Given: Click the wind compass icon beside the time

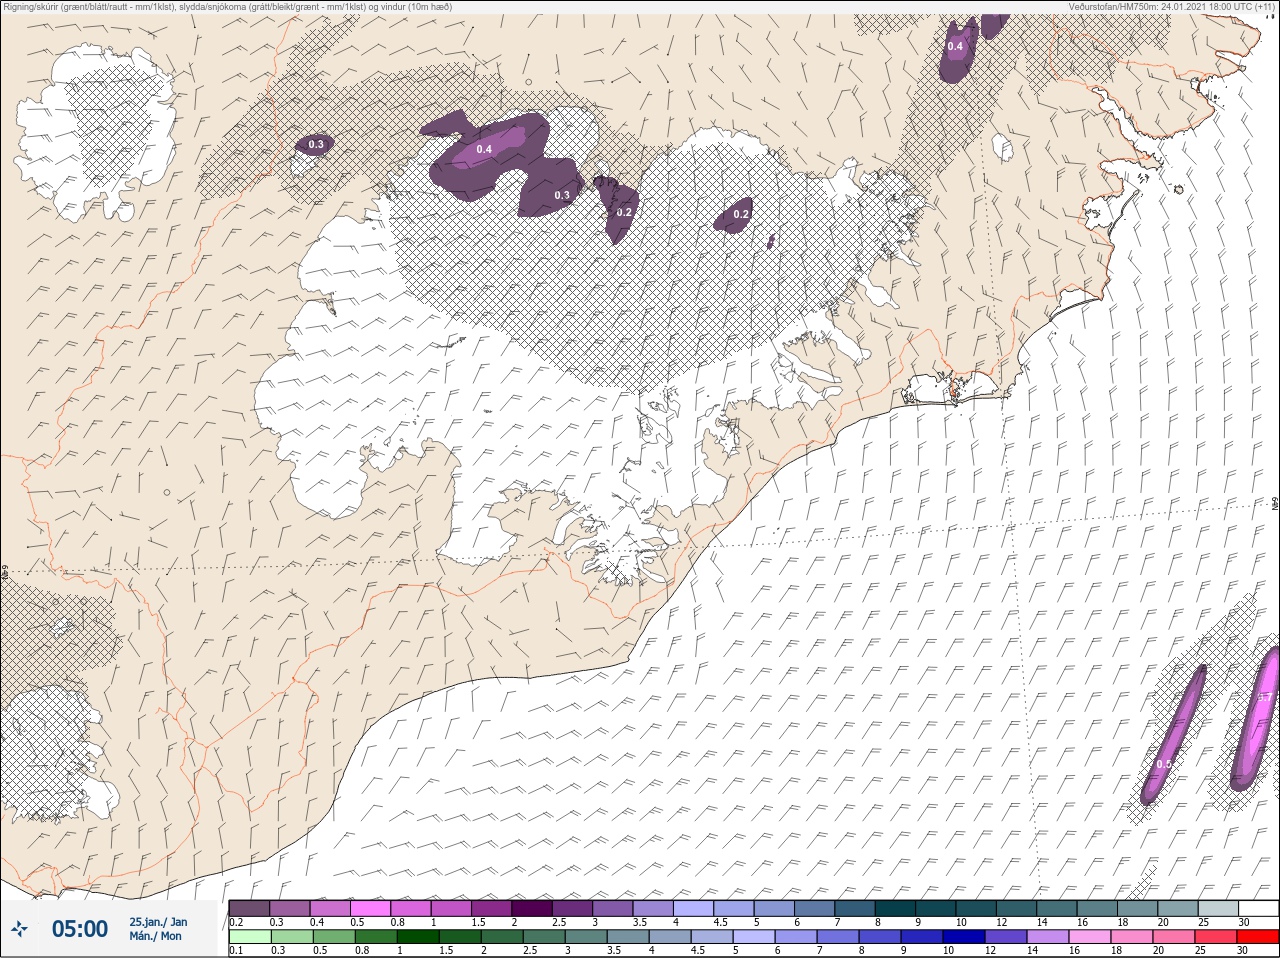Looking at the screenshot, I should [x=20, y=929].
